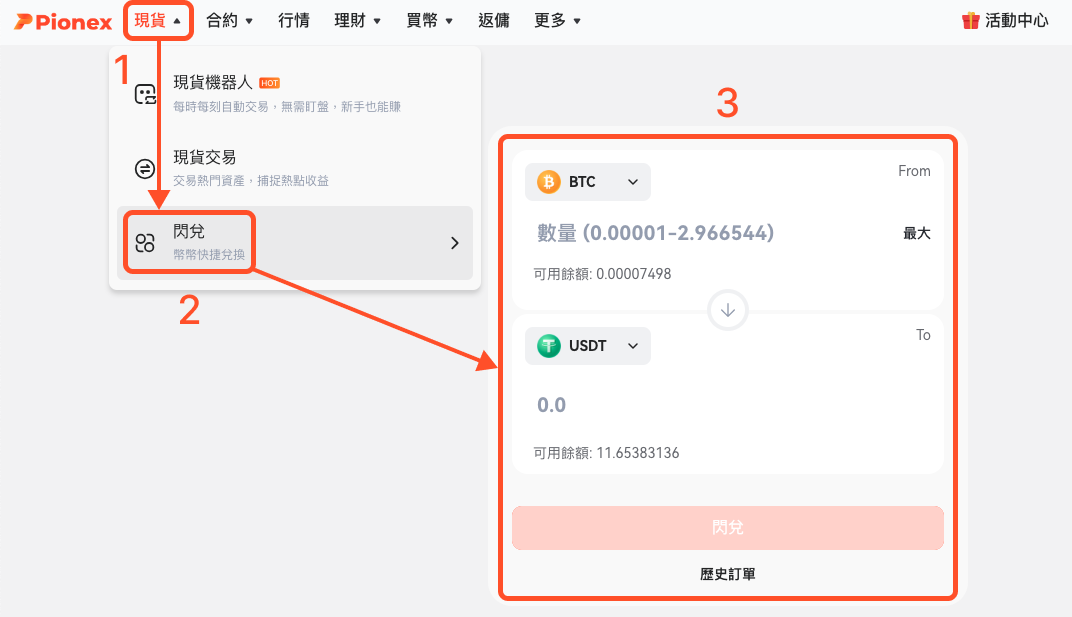Open the USDT currency dropdown

point(588,346)
